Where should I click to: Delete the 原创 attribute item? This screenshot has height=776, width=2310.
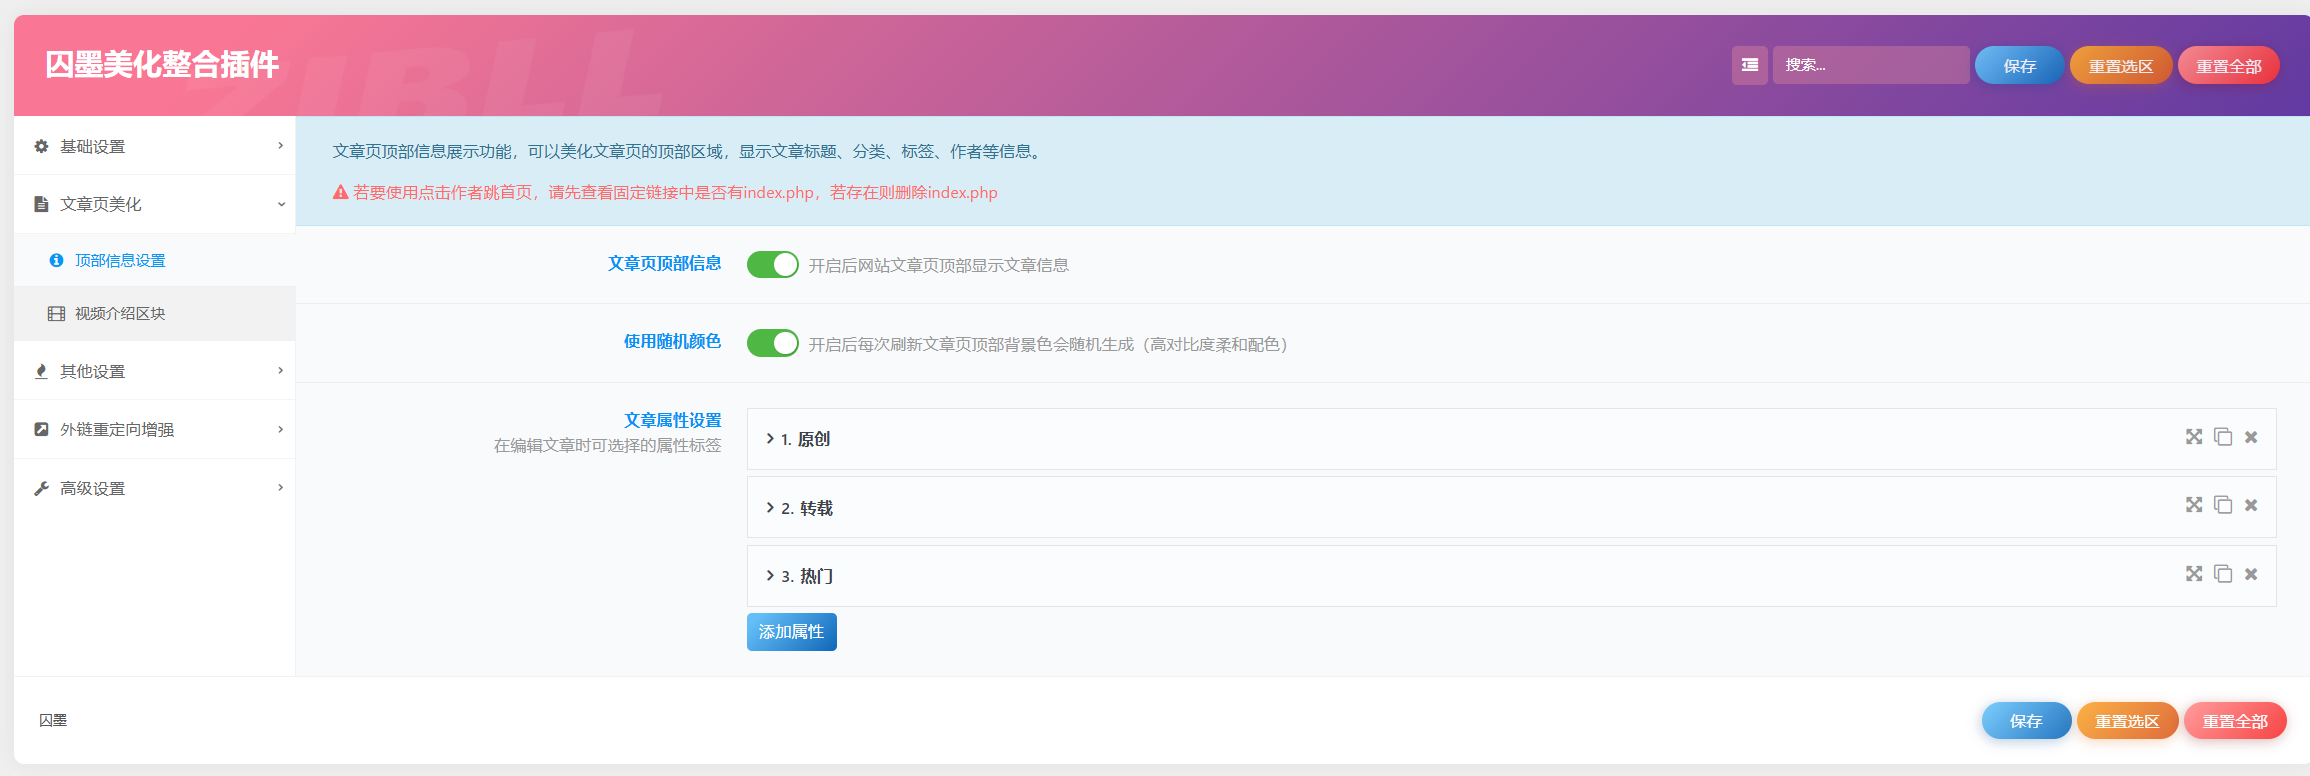tap(2251, 437)
